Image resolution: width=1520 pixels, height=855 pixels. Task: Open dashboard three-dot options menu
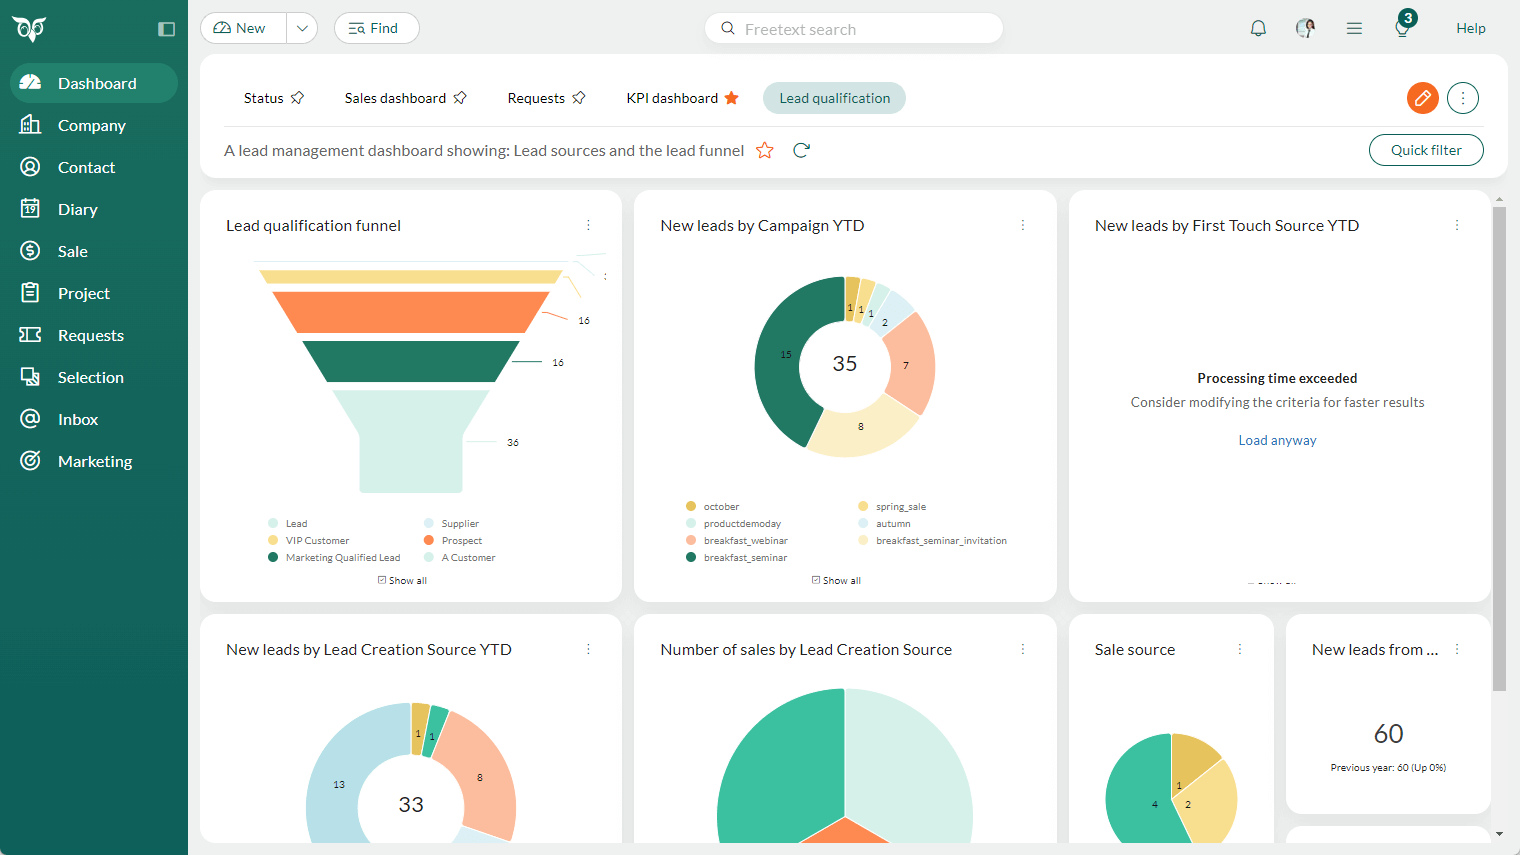click(x=1462, y=98)
